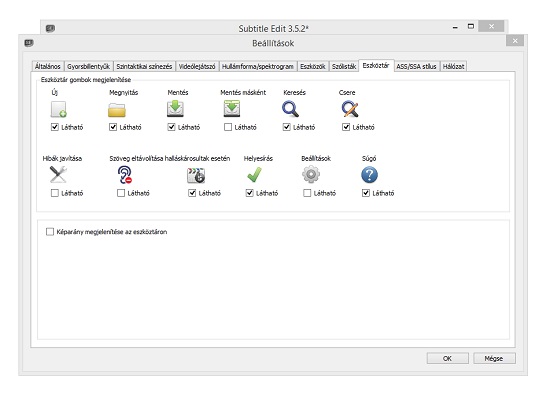
Task: Click the Helyesírás green checkmark icon
Action: [x=254, y=175]
